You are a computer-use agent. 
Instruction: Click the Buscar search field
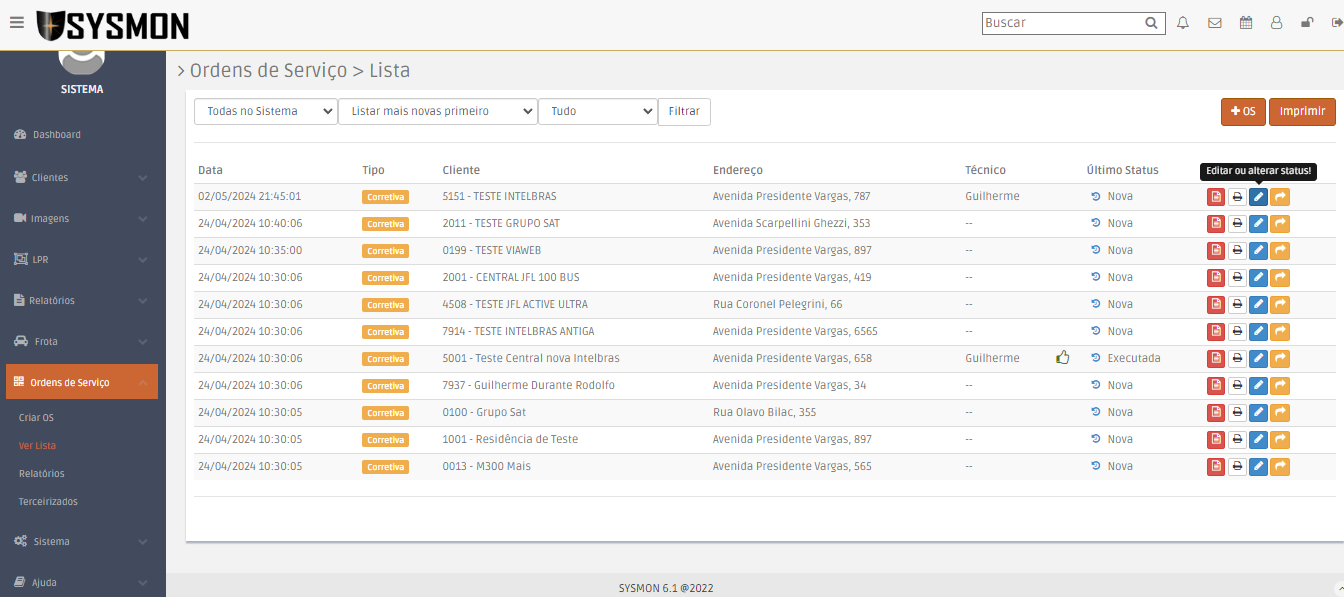1062,23
